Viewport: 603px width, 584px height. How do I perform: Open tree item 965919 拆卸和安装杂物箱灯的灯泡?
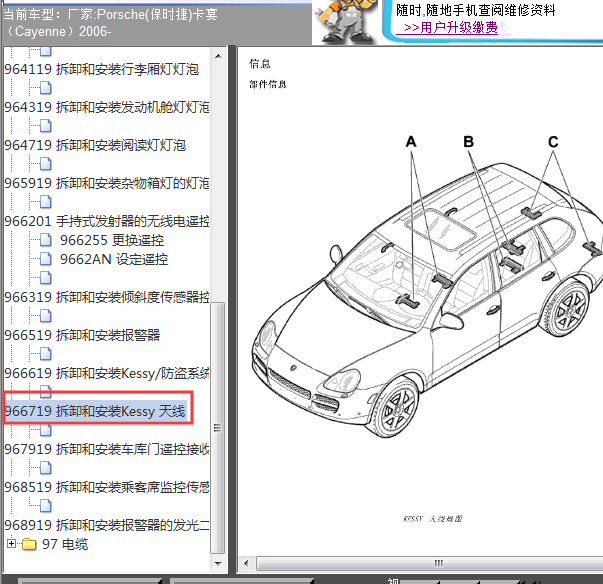click(x=107, y=183)
